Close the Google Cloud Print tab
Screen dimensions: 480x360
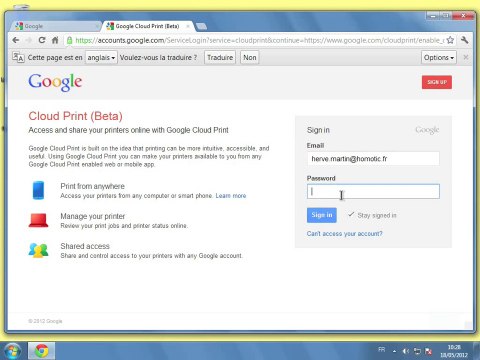coord(188,26)
